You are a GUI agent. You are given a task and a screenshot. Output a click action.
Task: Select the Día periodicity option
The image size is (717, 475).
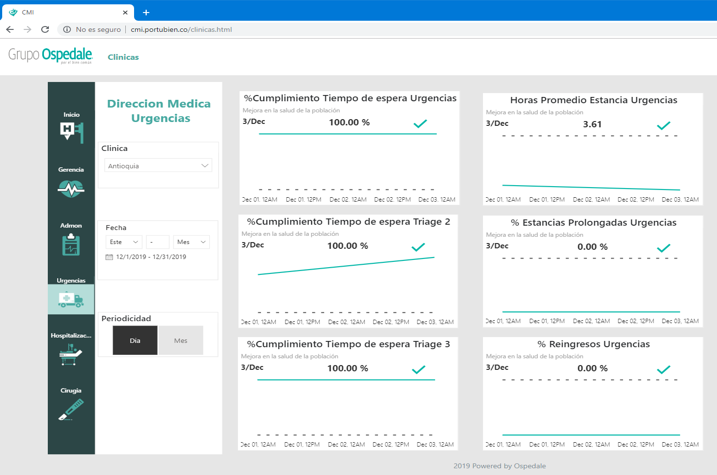[135, 340]
